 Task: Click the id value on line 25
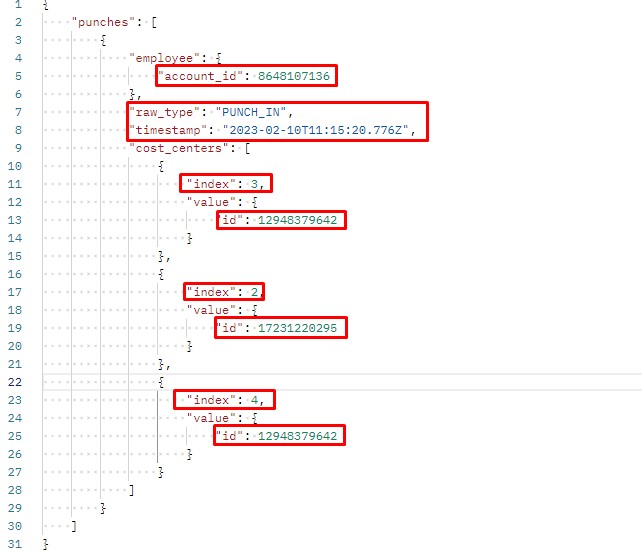pyautogui.click(x=300, y=436)
